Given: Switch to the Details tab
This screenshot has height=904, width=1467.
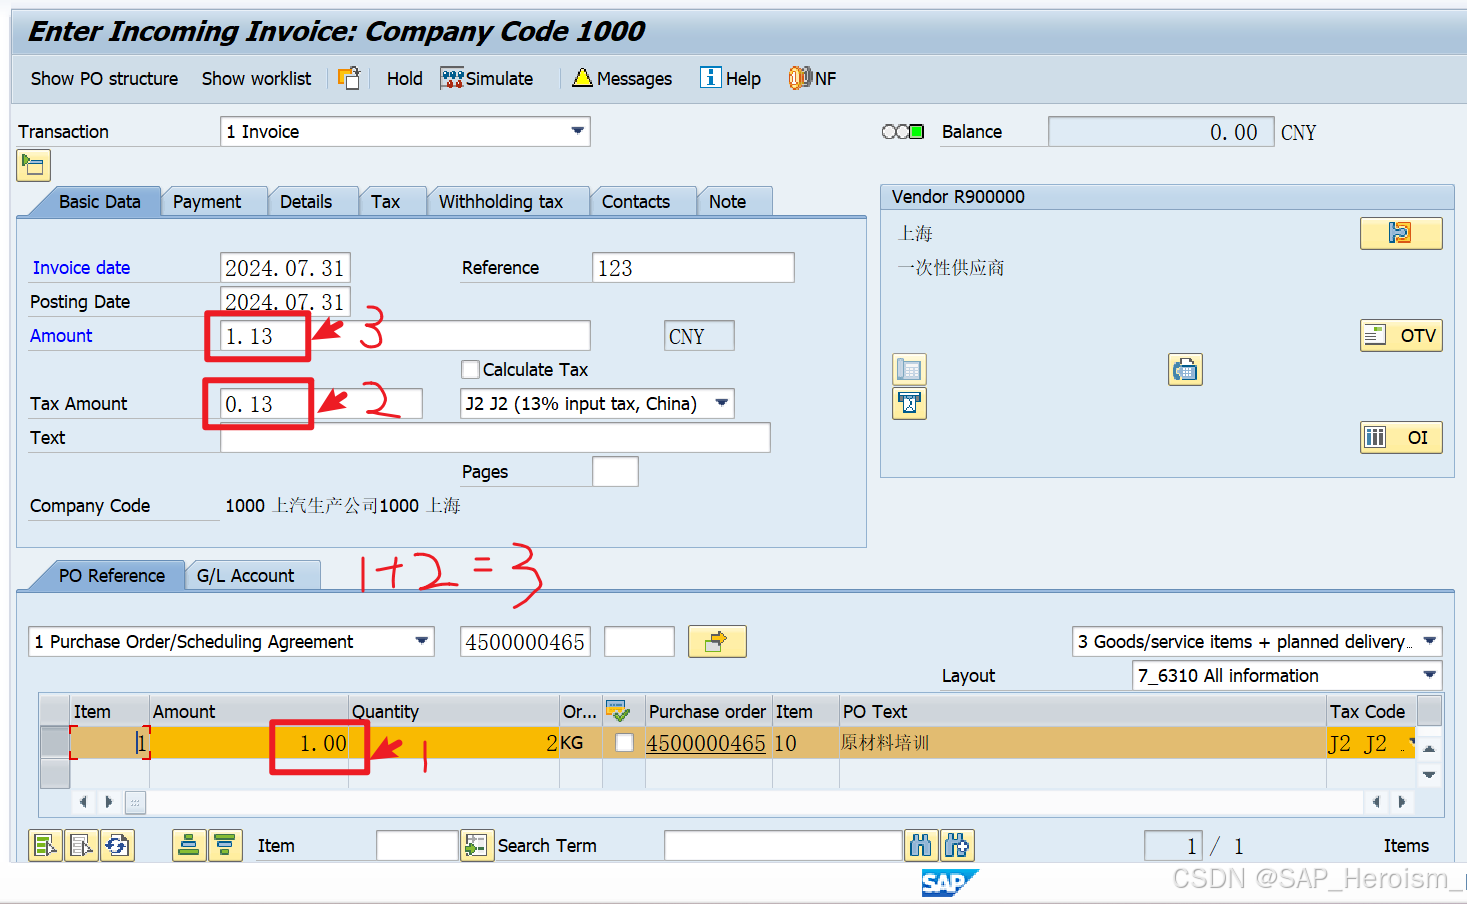Looking at the screenshot, I should pyautogui.click(x=306, y=201).
